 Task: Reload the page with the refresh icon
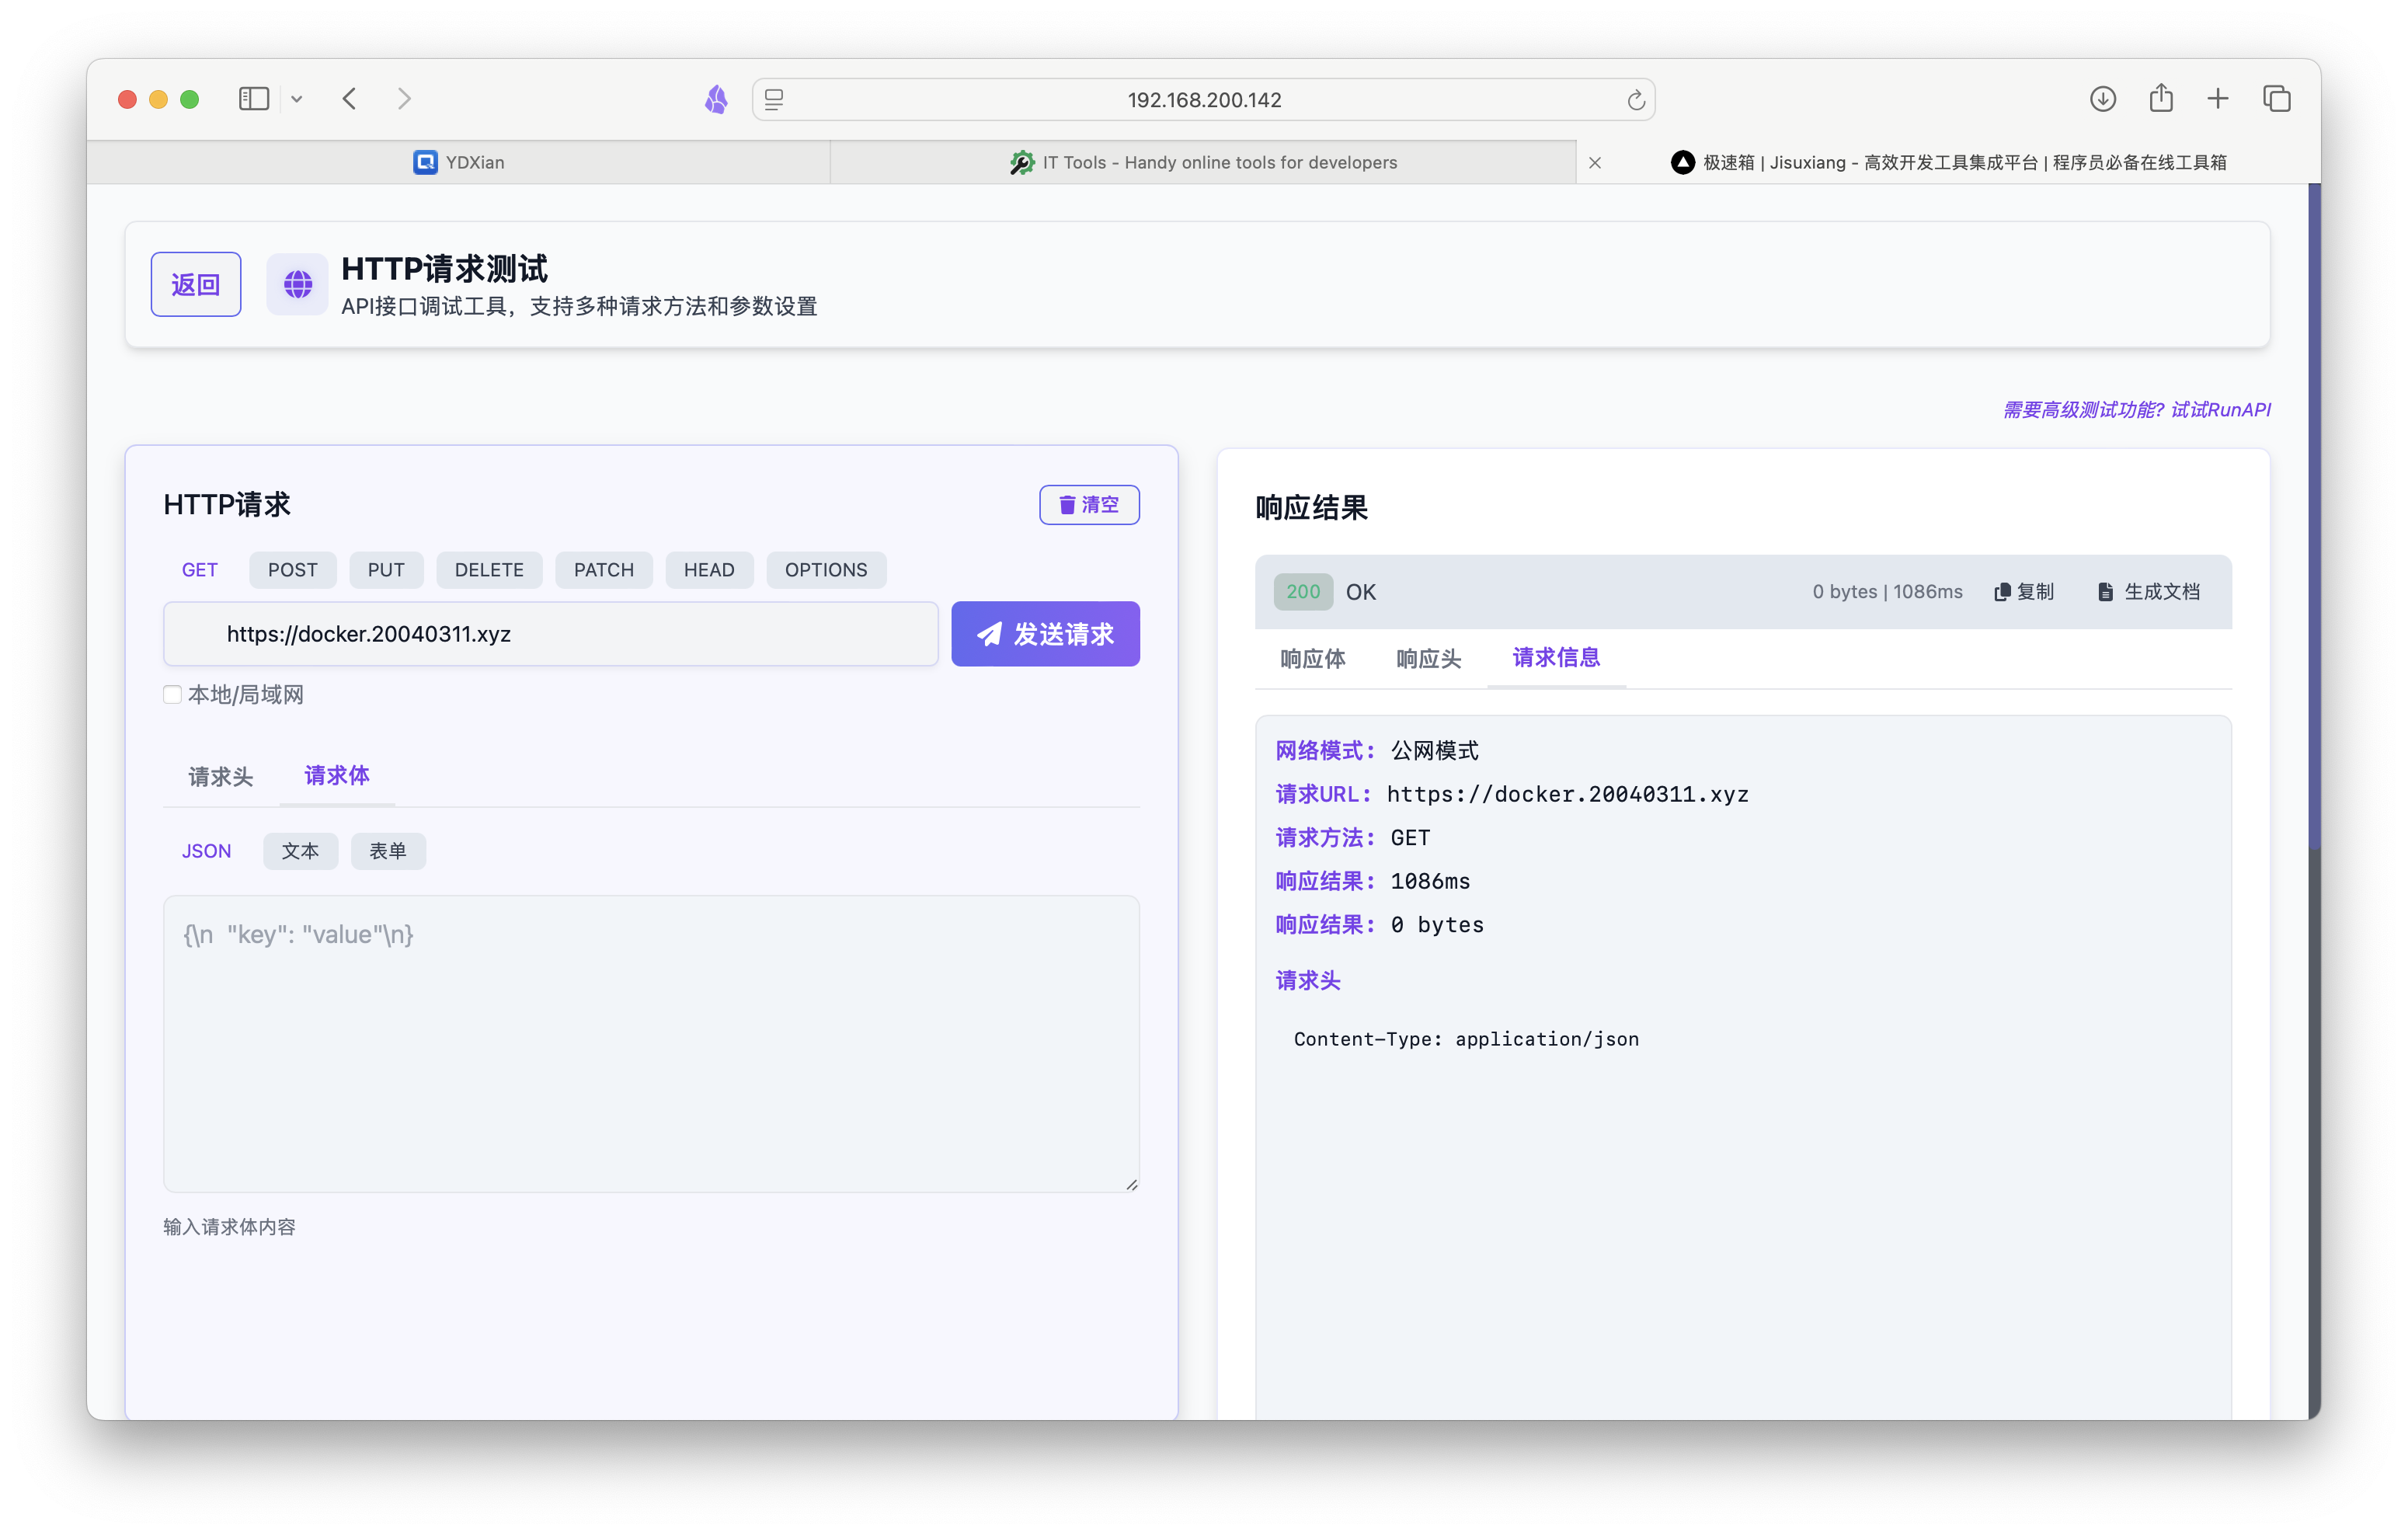[1635, 100]
